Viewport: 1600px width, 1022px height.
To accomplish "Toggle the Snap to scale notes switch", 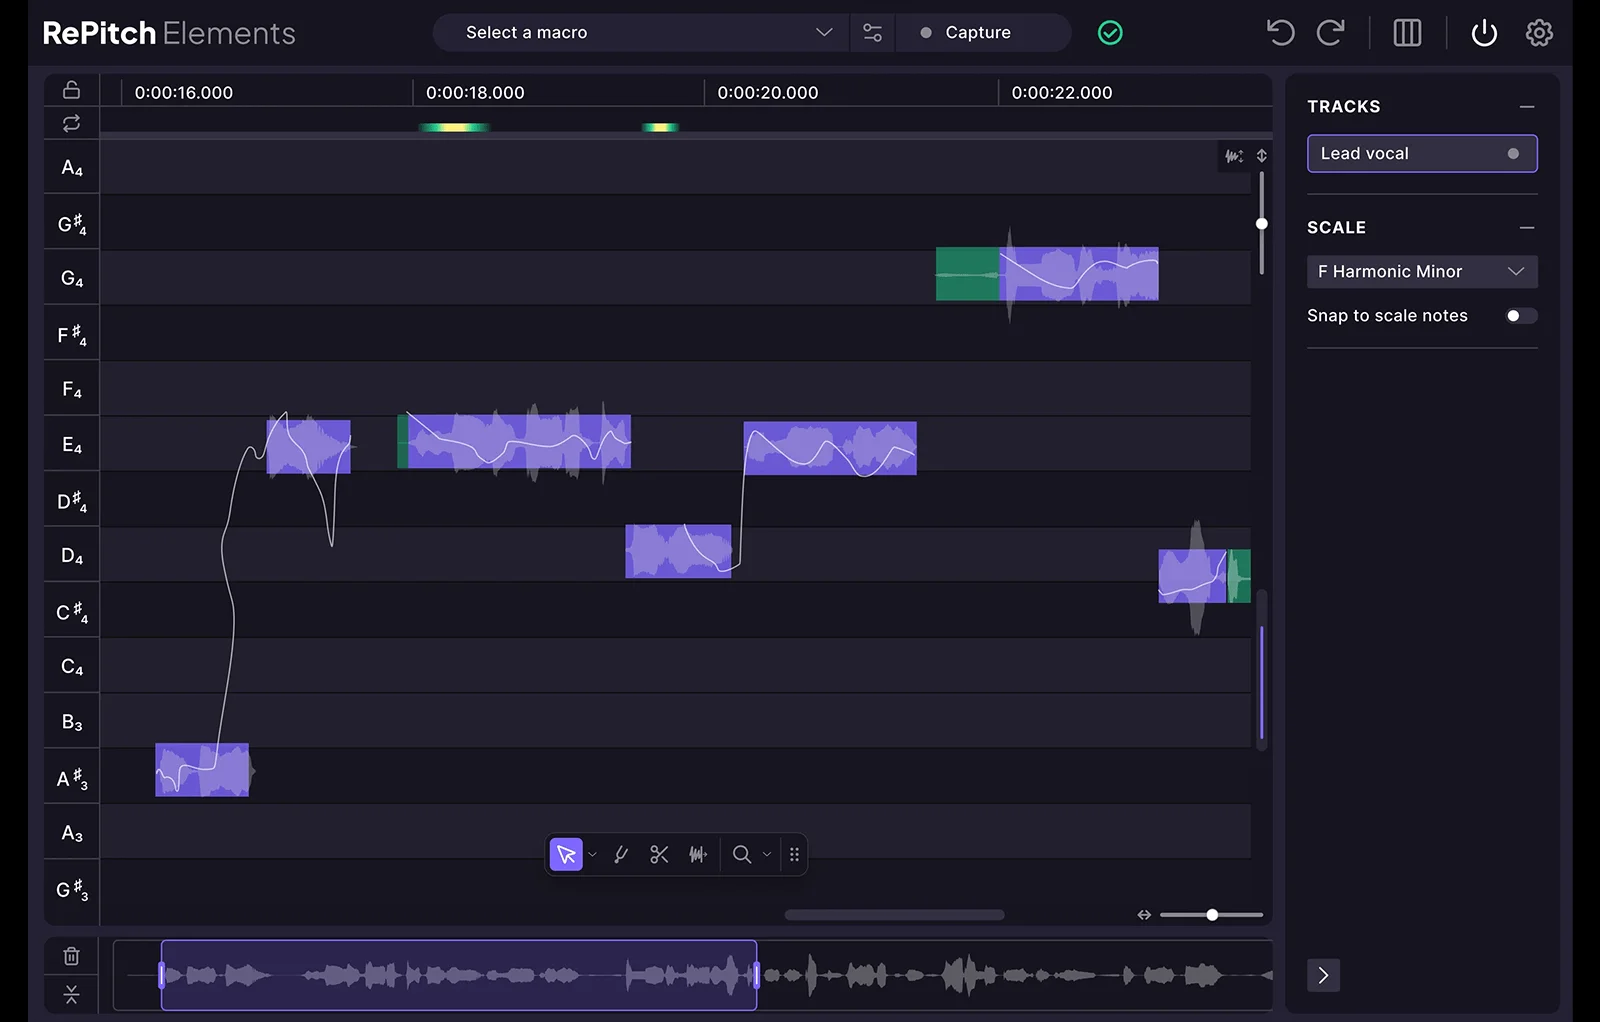I will (1520, 316).
